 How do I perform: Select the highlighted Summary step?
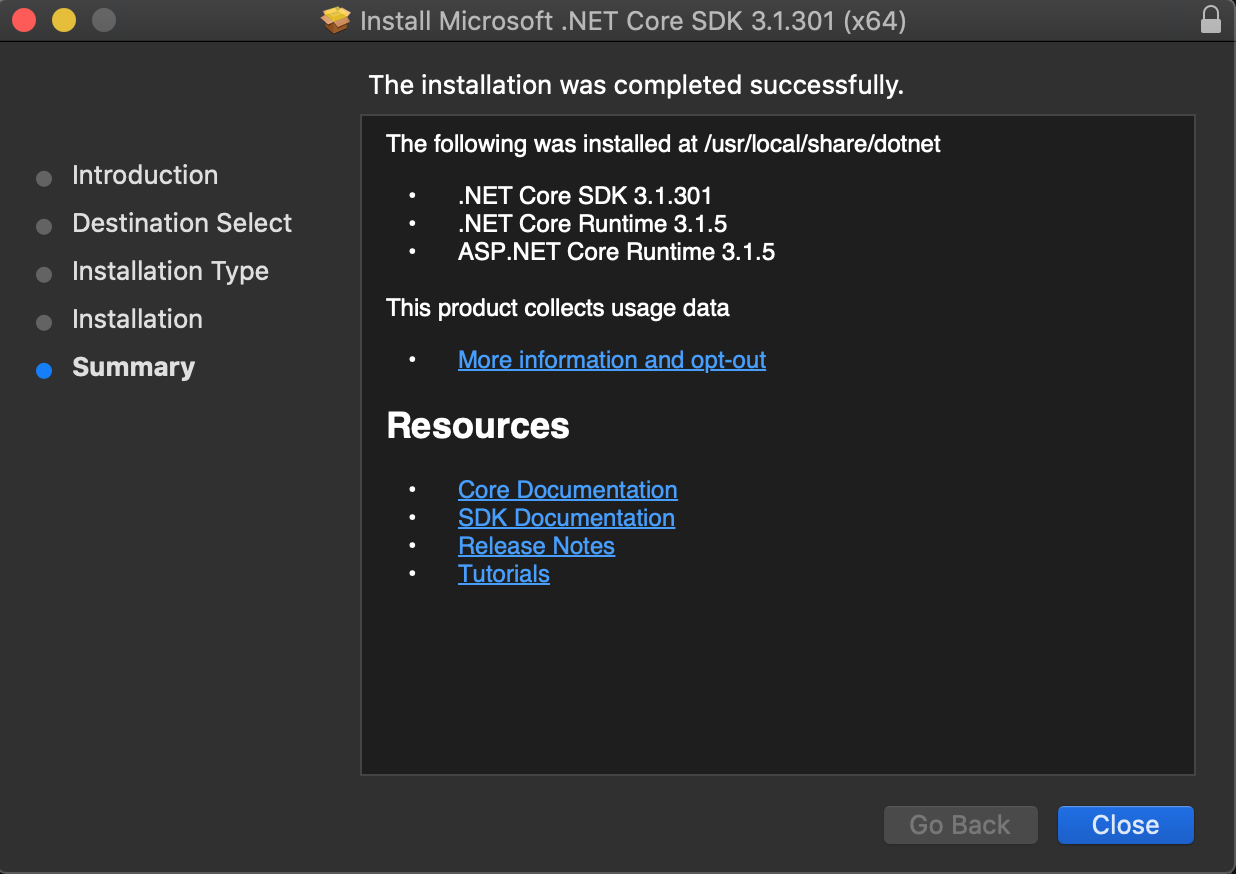pos(133,367)
